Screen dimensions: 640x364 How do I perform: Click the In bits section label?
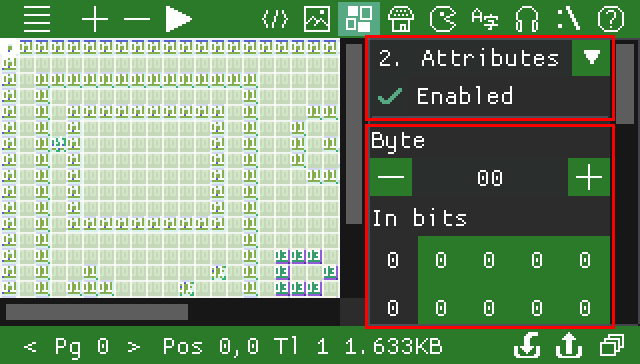(420, 218)
